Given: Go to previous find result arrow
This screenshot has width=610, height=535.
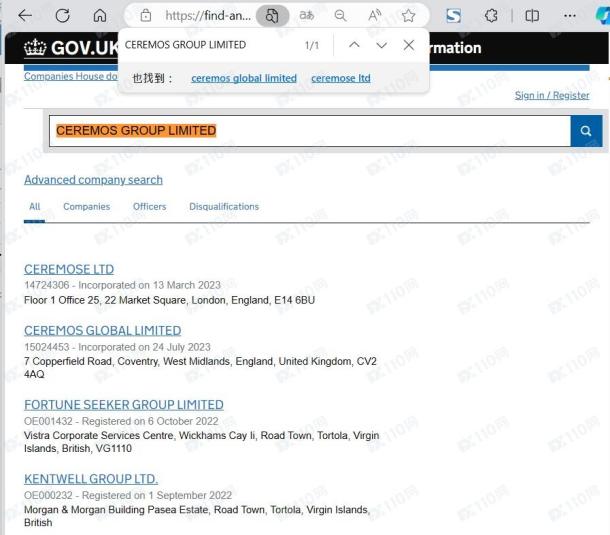Looking at the screenshot, I should [354, 45].
